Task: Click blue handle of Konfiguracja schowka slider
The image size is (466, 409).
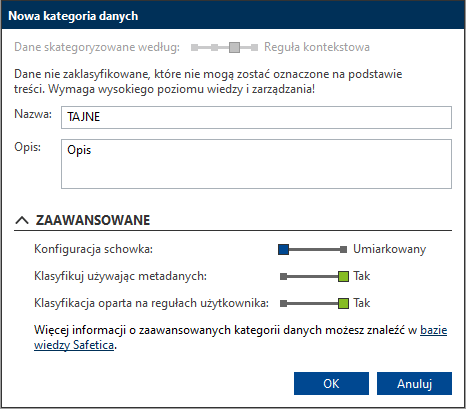Action: point(283,249)
